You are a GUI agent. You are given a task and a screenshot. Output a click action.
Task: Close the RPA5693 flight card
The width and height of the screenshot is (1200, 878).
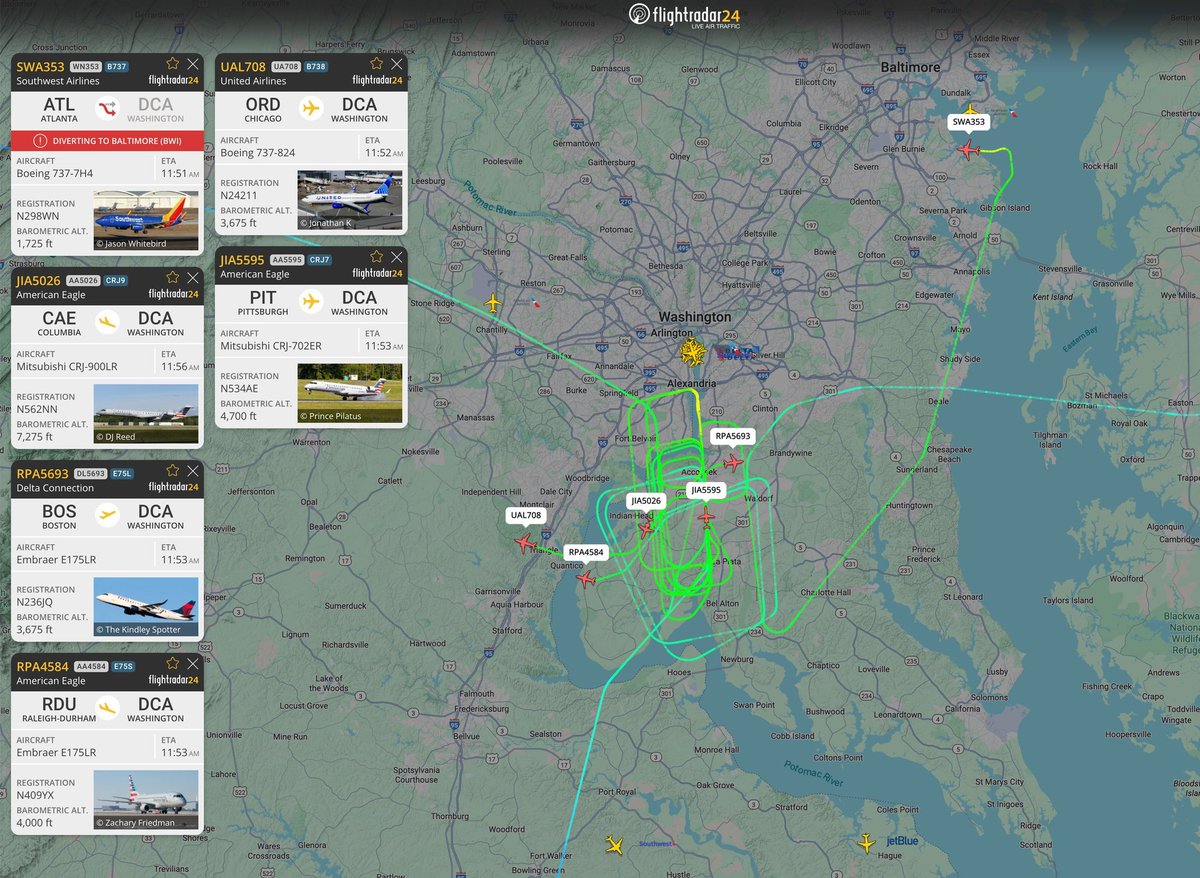click(192, 471)
